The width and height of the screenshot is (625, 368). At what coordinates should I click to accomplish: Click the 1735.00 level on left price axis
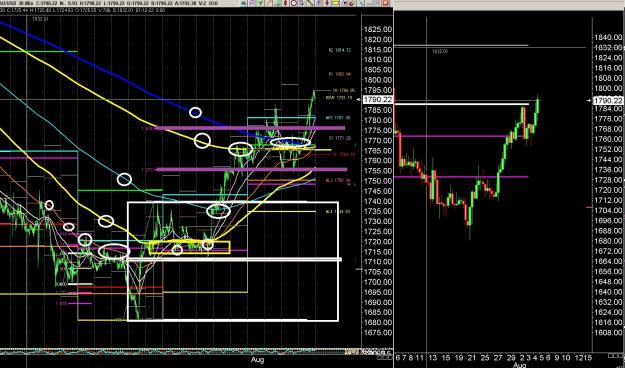coord(377,211)
